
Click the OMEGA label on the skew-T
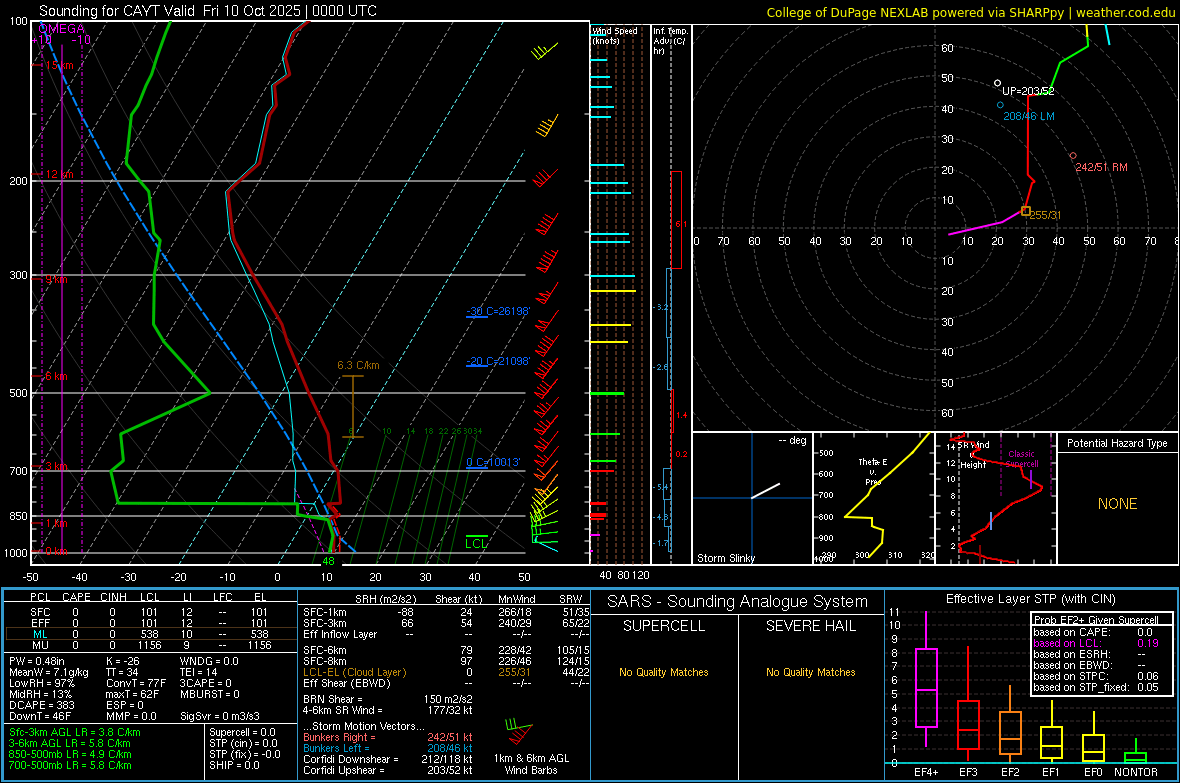pos(61,29)
